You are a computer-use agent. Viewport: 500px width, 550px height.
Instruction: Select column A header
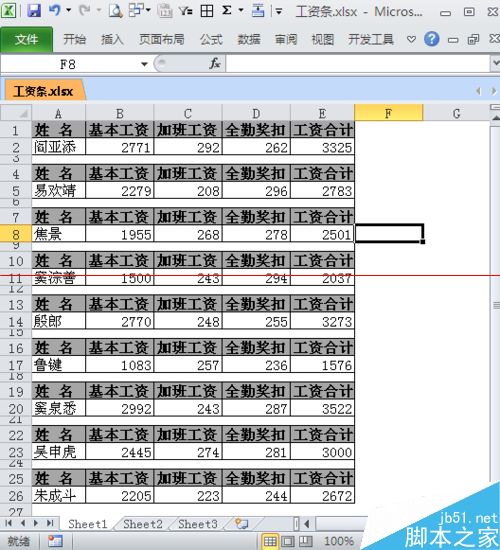(x=58, y=113)
